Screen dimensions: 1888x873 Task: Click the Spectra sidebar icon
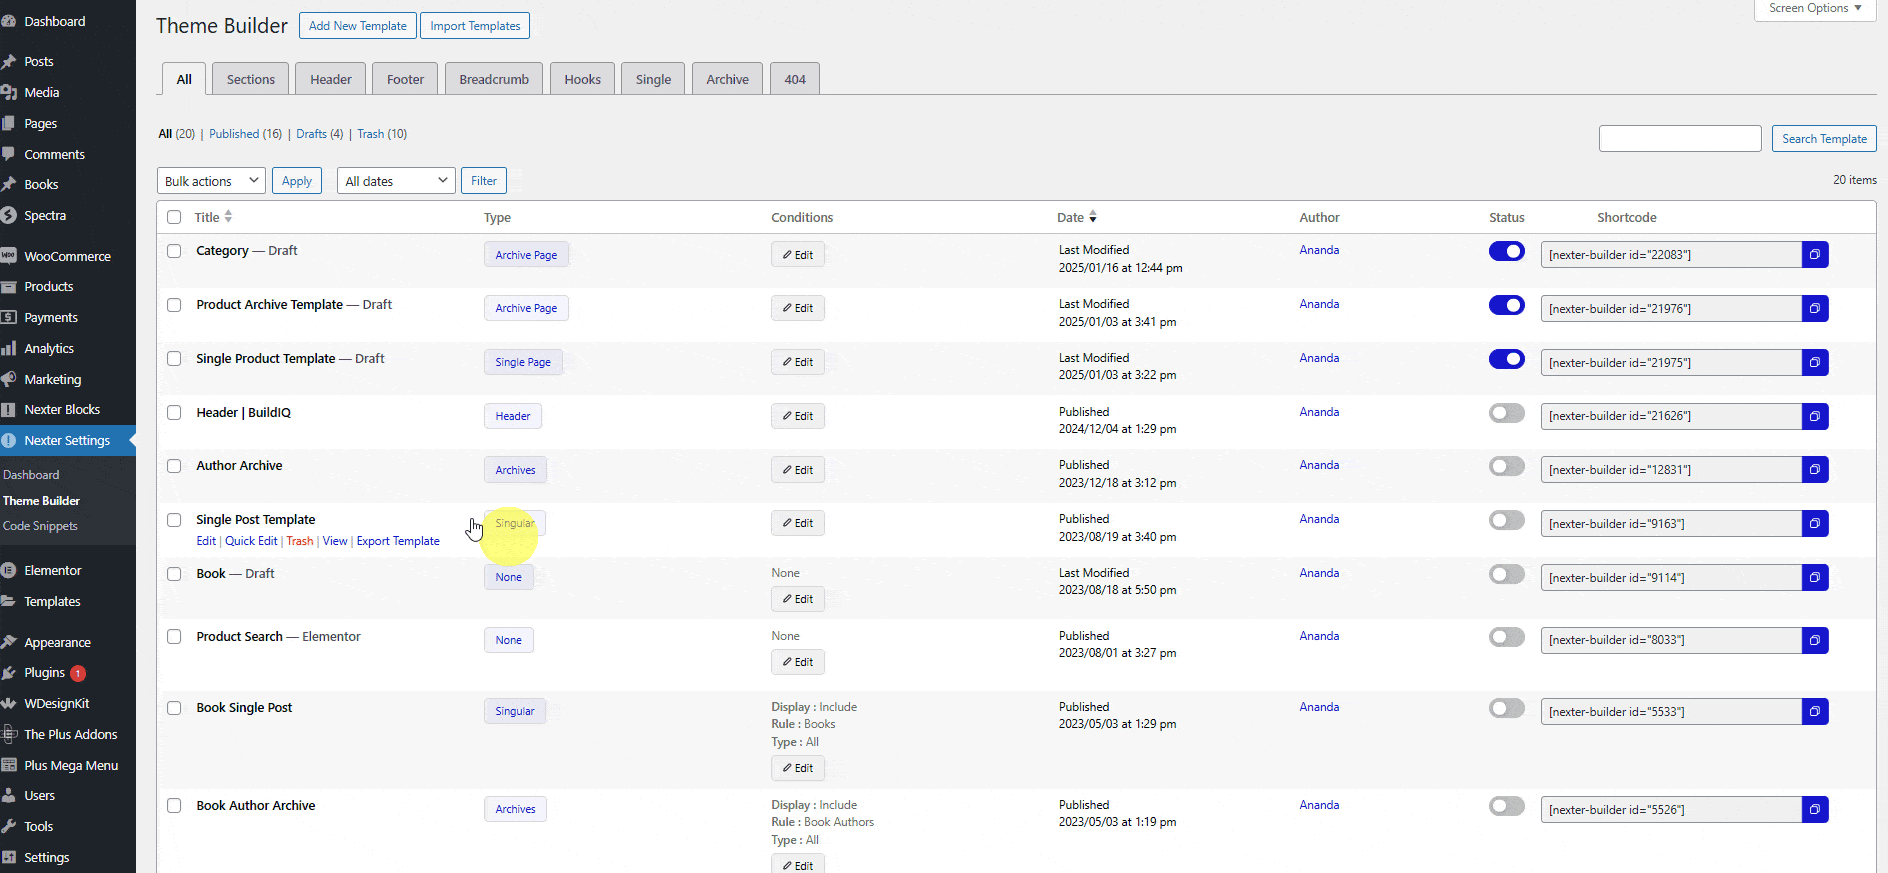coord(9,216)
